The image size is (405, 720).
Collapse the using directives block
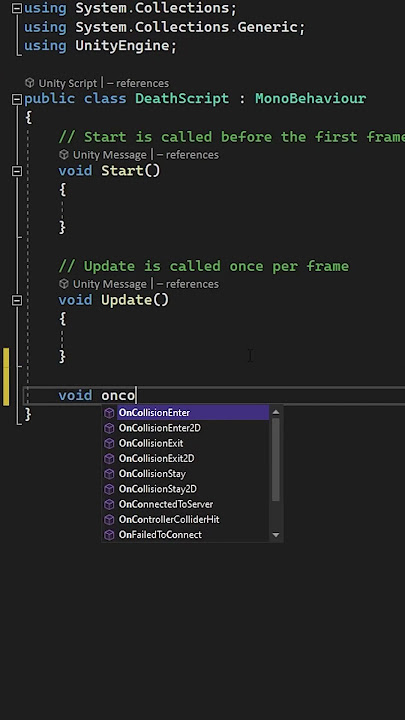click(17, 8)
